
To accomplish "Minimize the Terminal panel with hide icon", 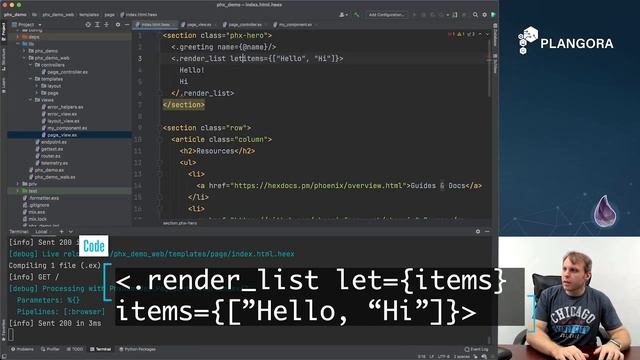I will (x=487, y=231).
